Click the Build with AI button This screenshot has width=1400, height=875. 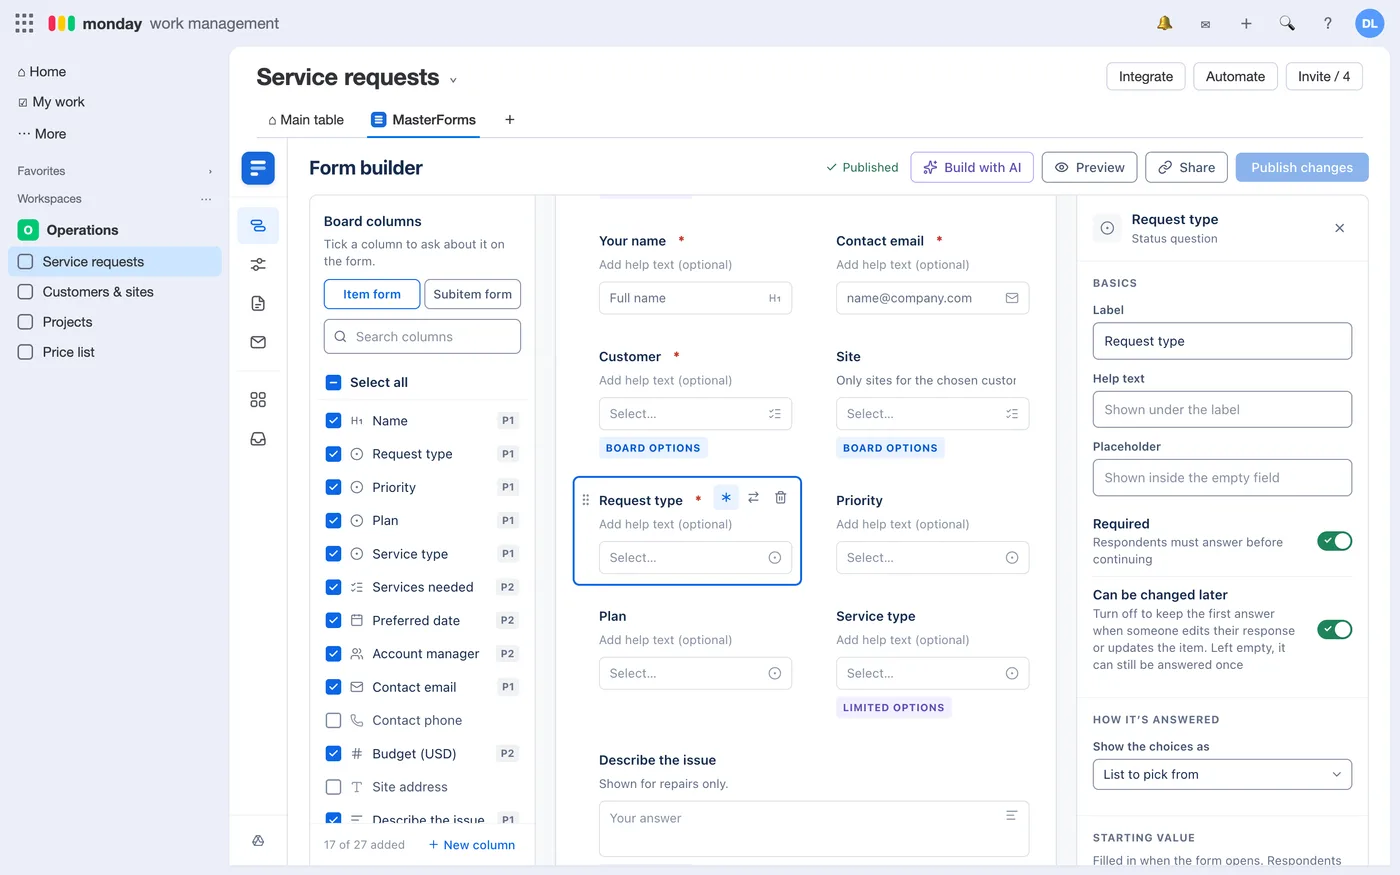pos(972,167)
